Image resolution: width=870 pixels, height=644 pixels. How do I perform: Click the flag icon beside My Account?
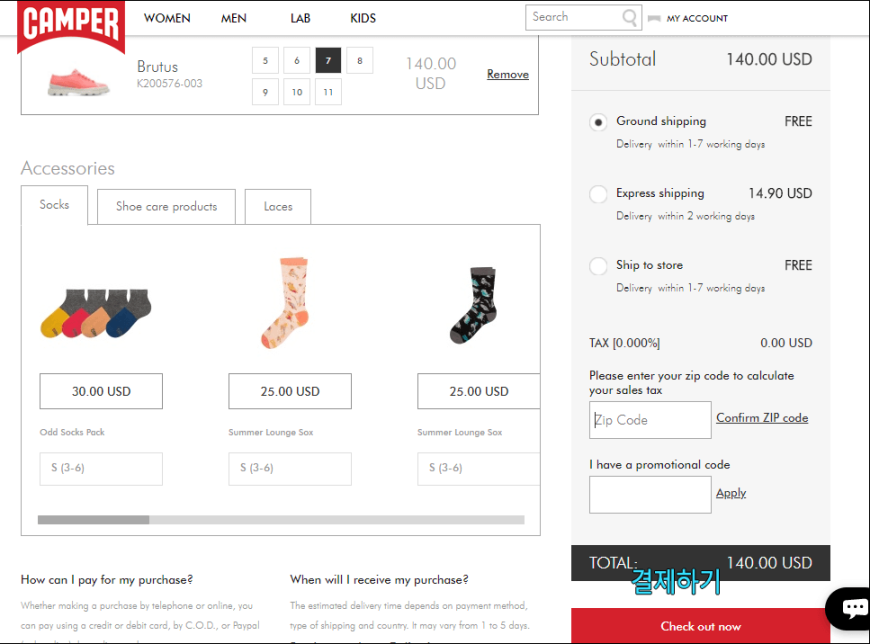654,19
